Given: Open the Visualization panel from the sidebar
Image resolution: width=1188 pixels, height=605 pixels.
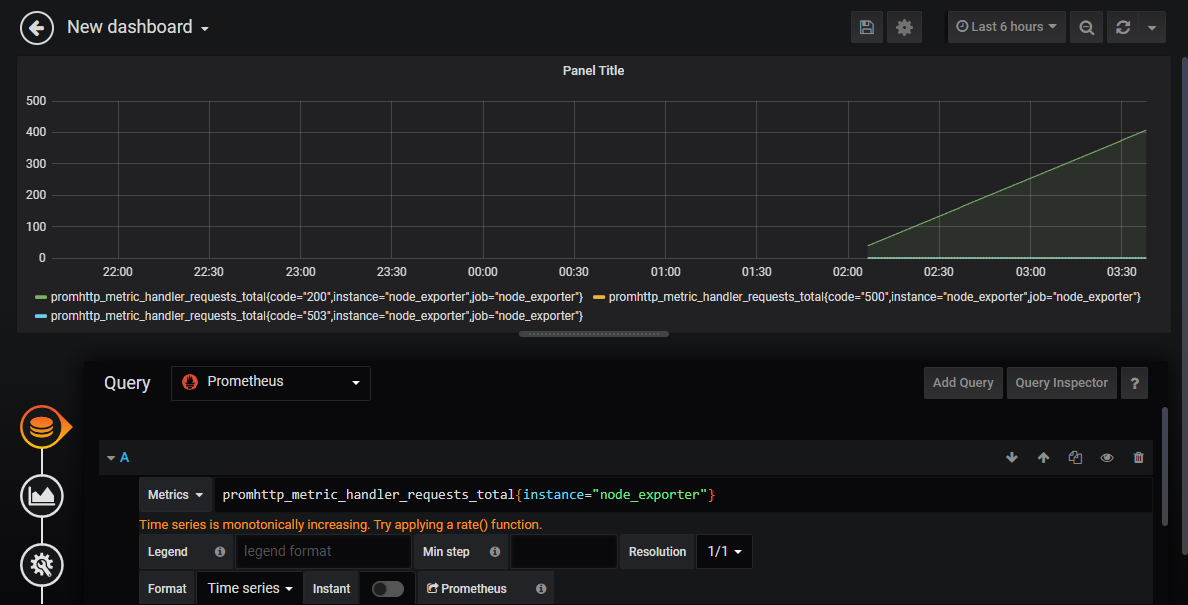Looking at the screenshot, I should 42,495.
